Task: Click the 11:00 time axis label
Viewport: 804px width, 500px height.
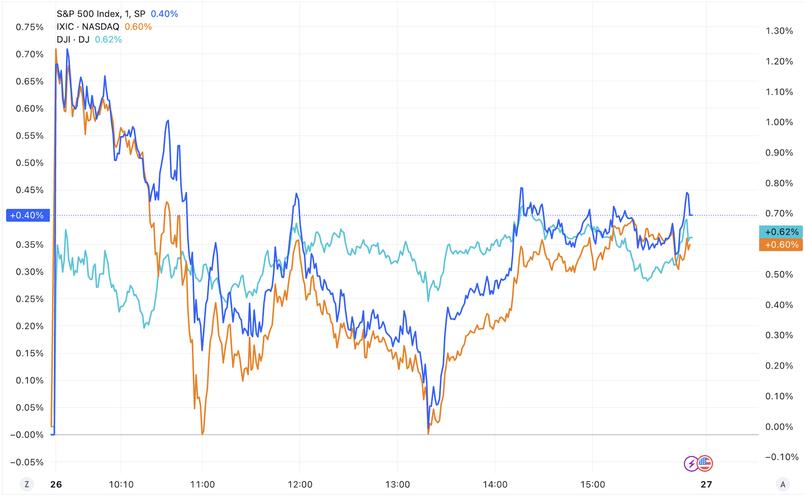Action: (203, 485)
